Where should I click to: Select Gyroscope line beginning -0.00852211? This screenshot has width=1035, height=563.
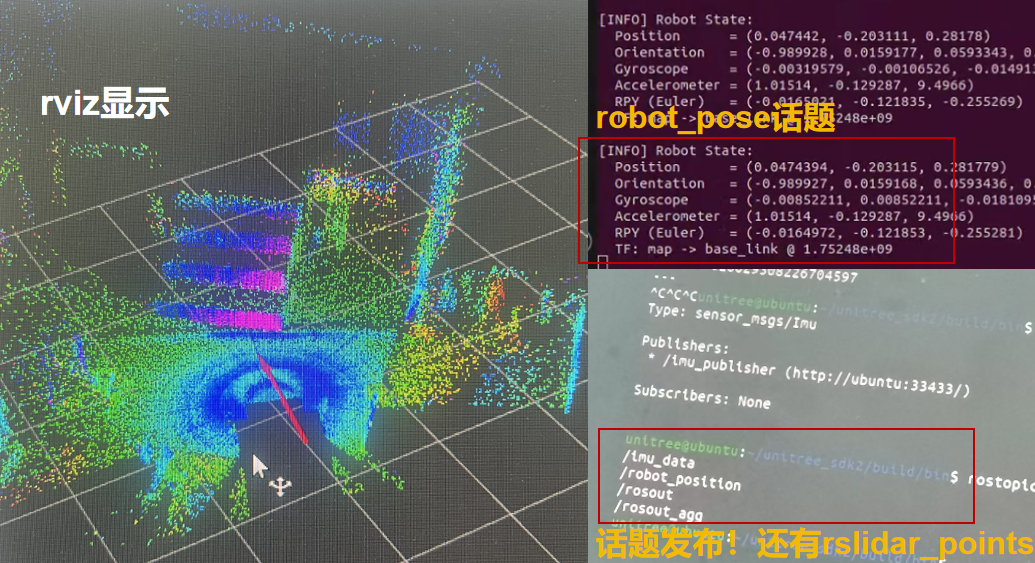[824, 199]
